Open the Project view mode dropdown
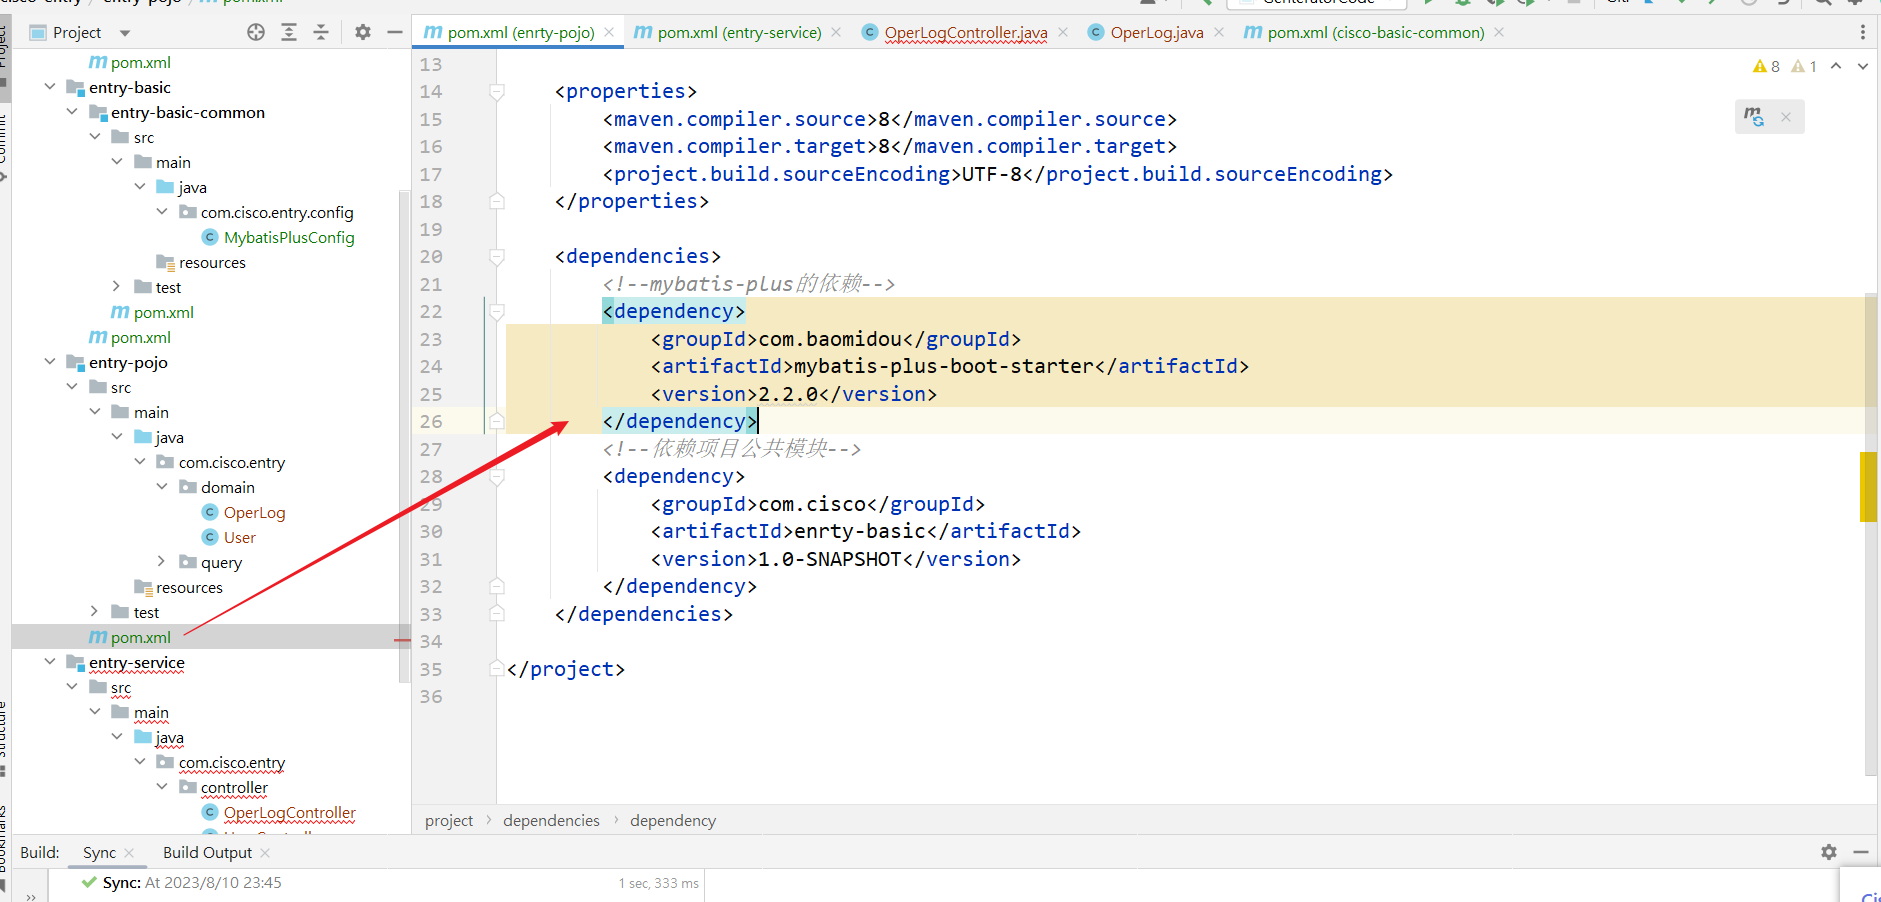1881x902 pixels. (x=124, y=31)
